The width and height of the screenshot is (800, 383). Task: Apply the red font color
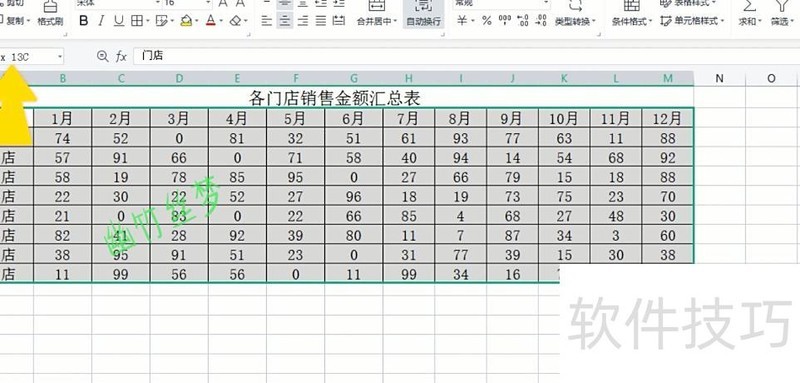[211, 21]
